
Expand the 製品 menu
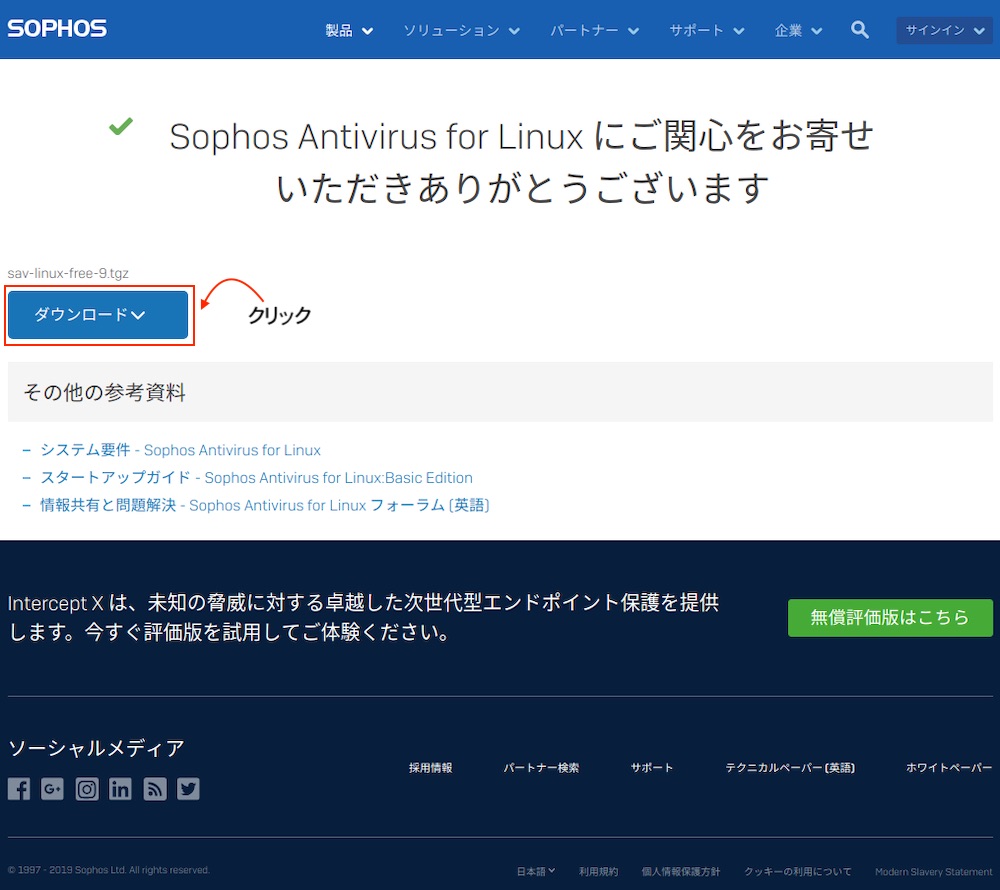click(349, 30)
